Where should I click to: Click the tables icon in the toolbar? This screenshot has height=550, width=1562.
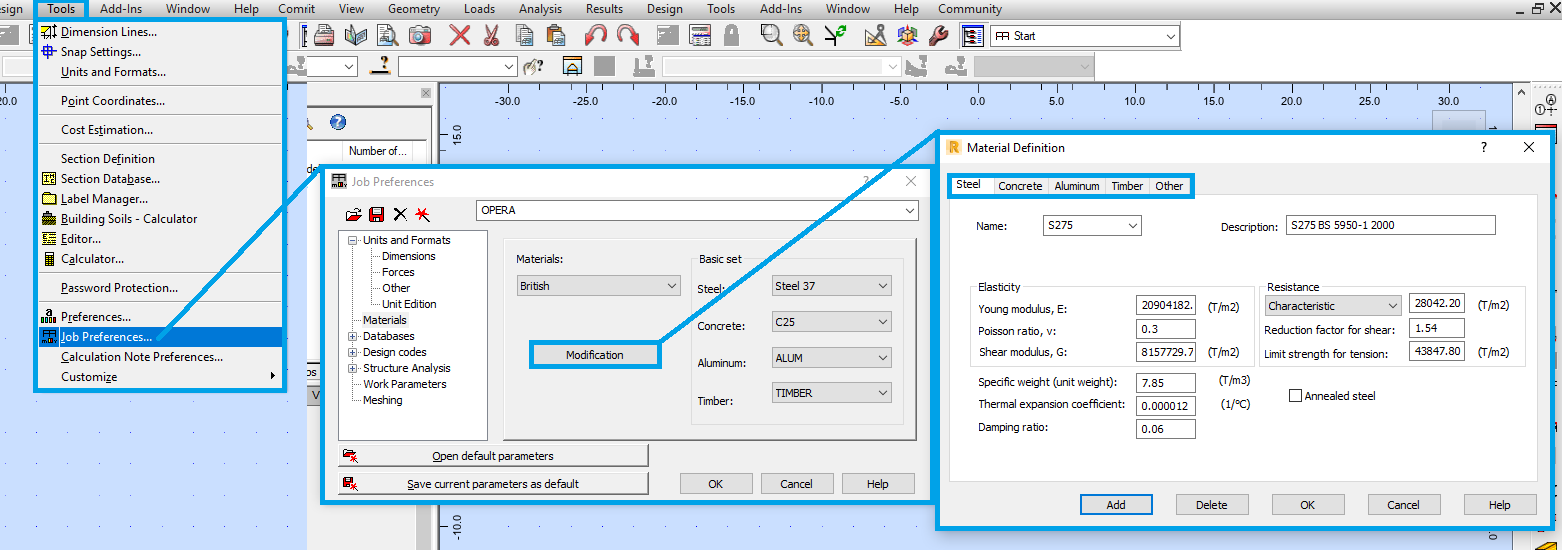[700, 35]
